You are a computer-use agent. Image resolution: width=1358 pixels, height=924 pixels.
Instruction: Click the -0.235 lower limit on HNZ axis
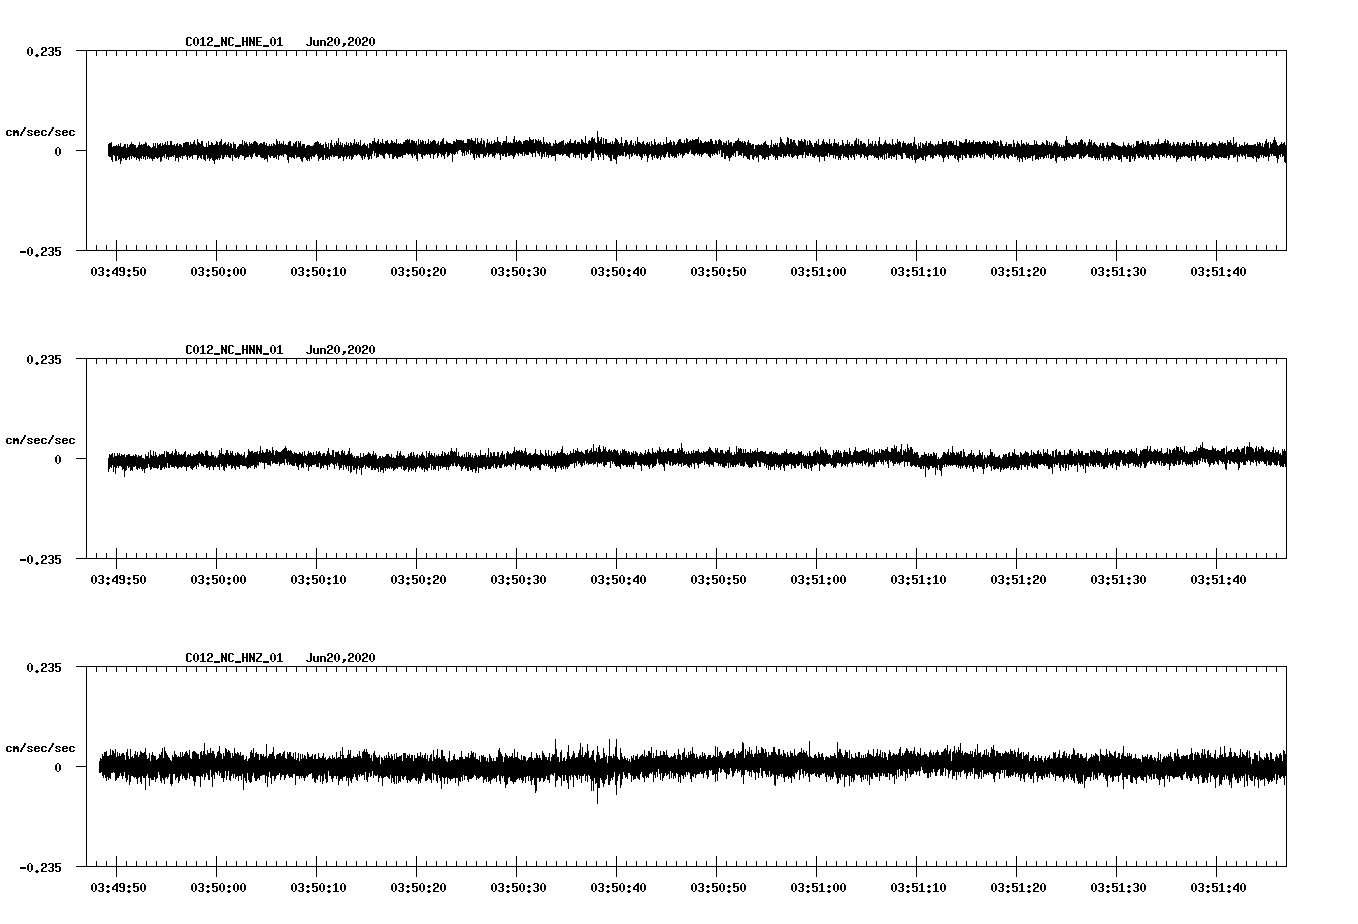click(40, 868)
